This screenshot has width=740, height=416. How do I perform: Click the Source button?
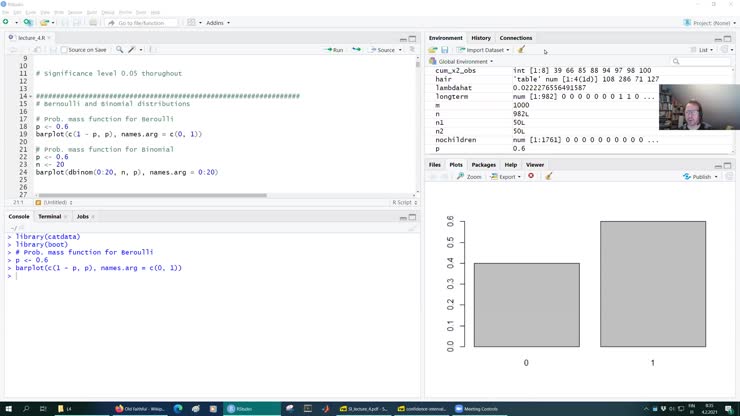[x=383, y=50]
